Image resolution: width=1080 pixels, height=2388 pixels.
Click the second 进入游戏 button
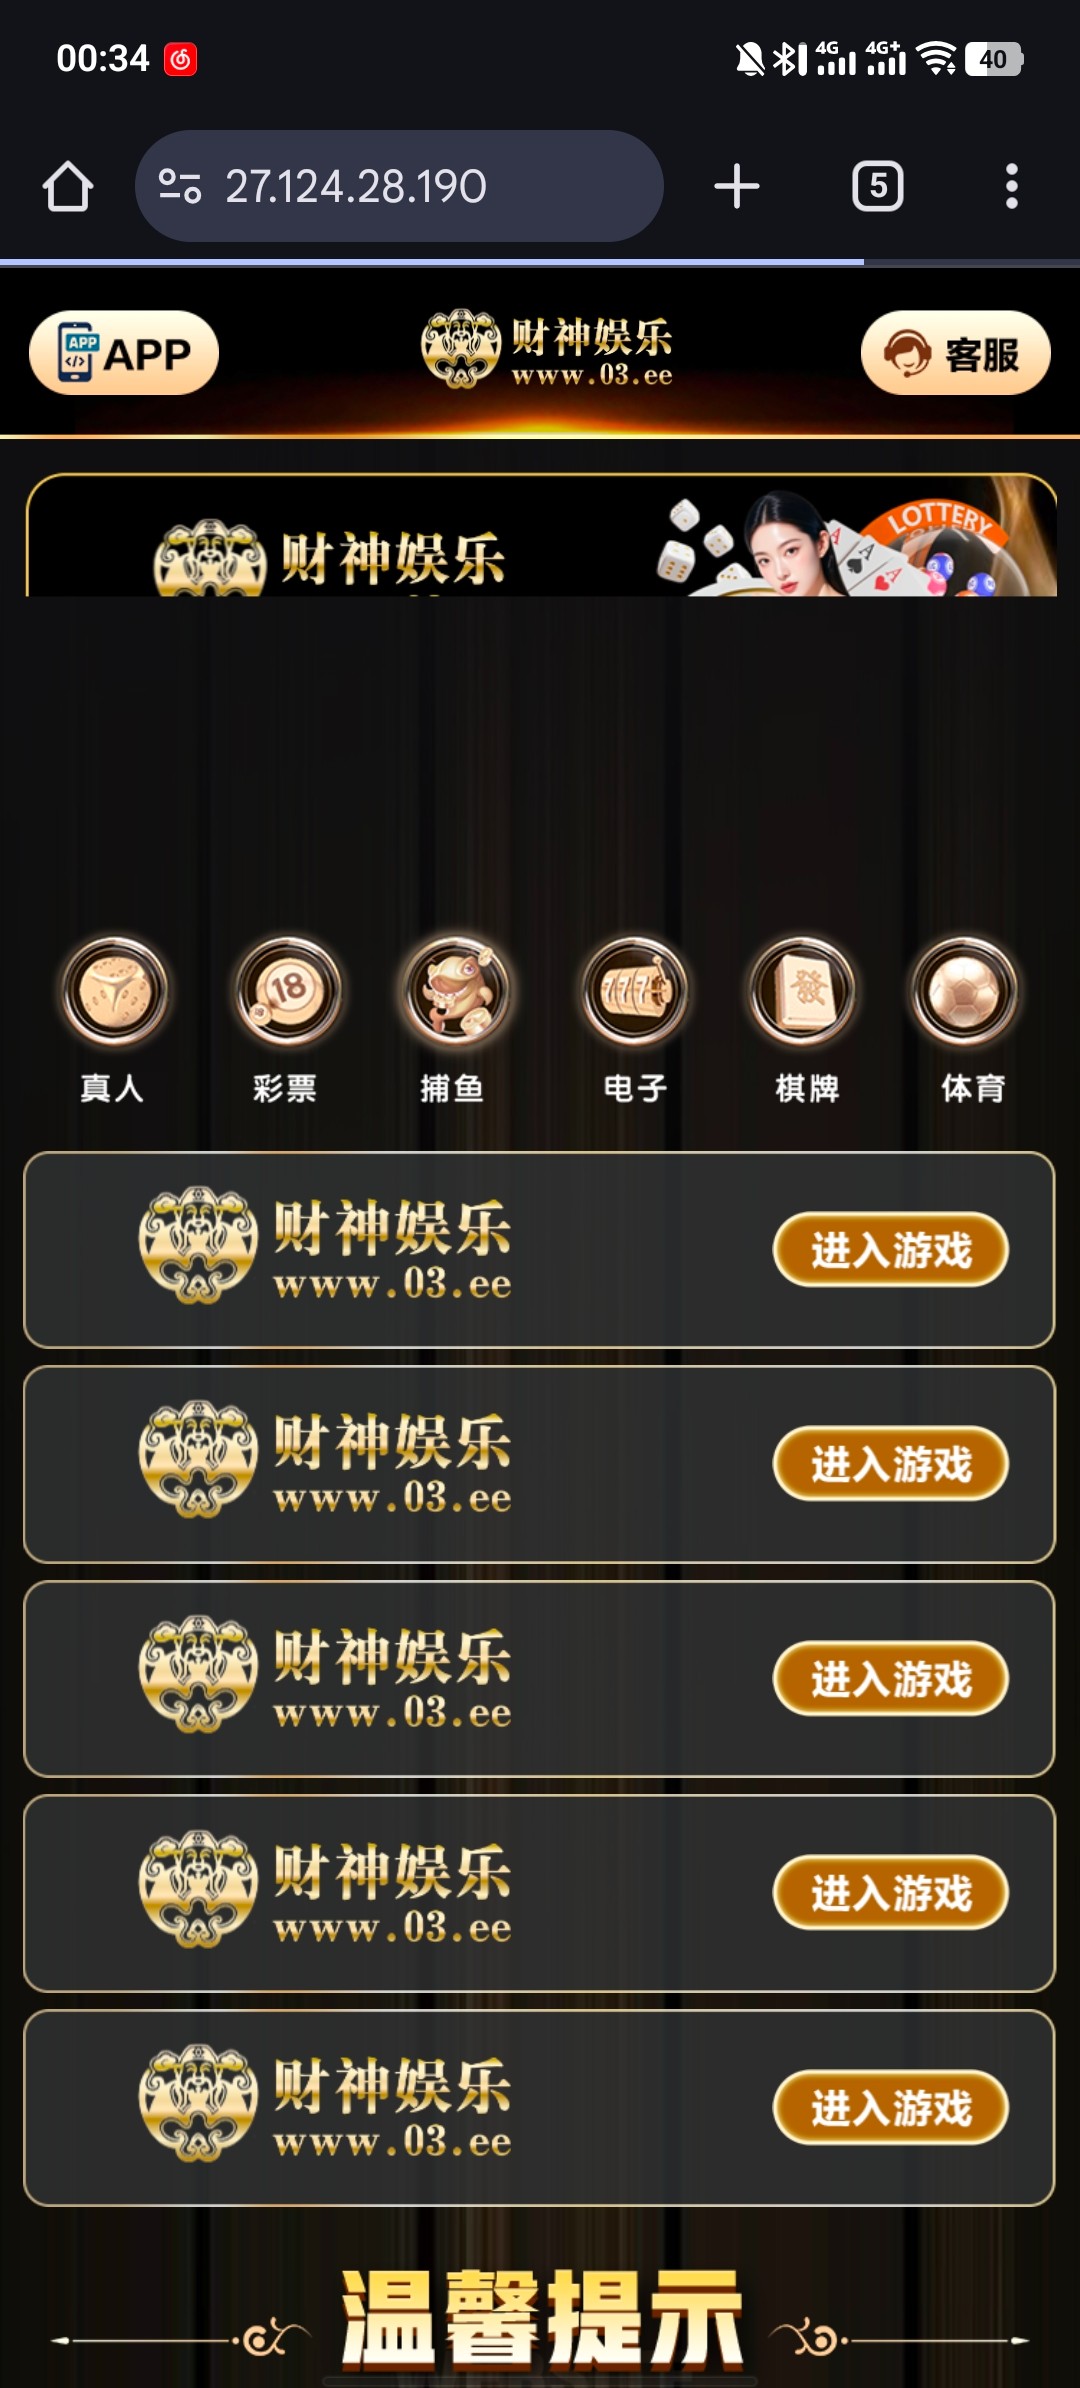890,1464
